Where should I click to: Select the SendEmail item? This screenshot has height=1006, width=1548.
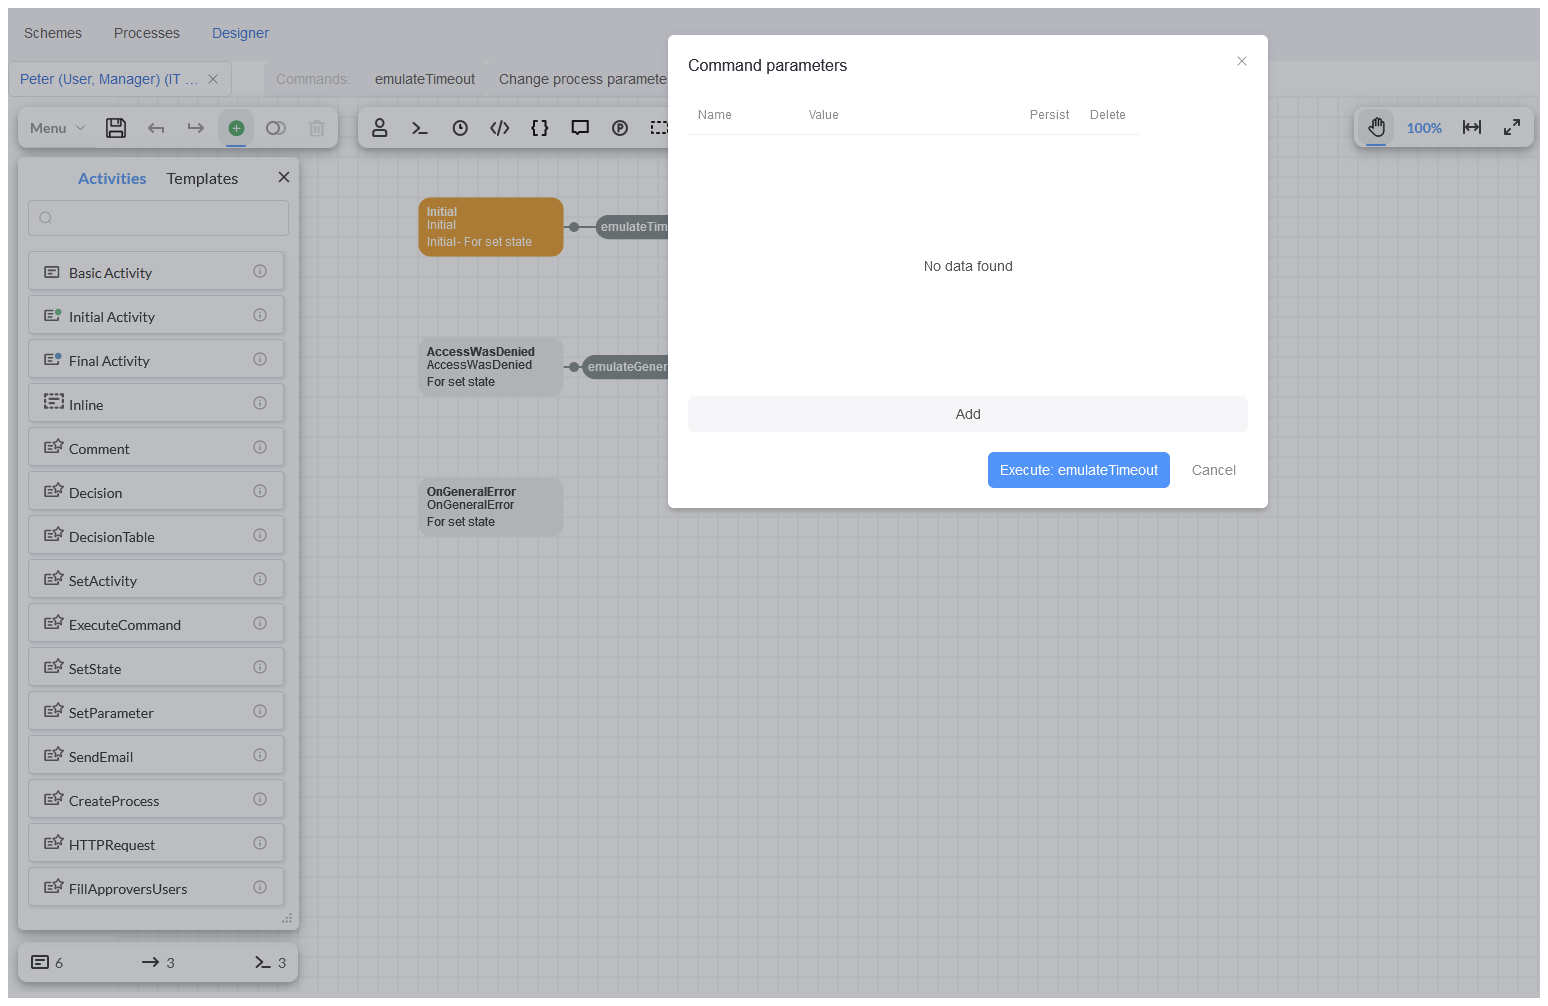point(156,756)
